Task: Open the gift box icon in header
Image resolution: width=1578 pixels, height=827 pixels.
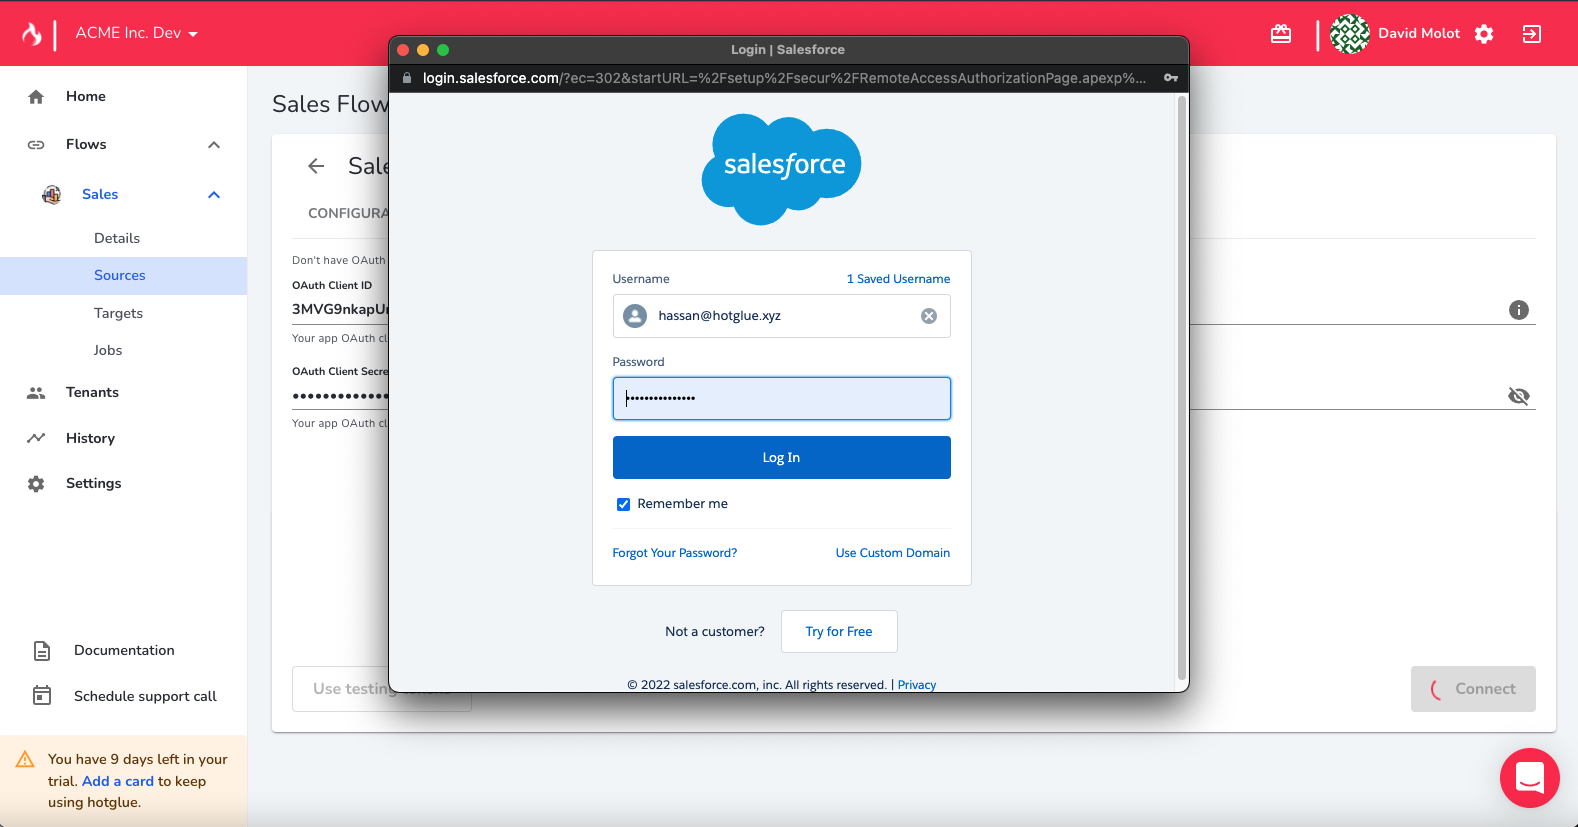Action: click(x=1281, y=34)
